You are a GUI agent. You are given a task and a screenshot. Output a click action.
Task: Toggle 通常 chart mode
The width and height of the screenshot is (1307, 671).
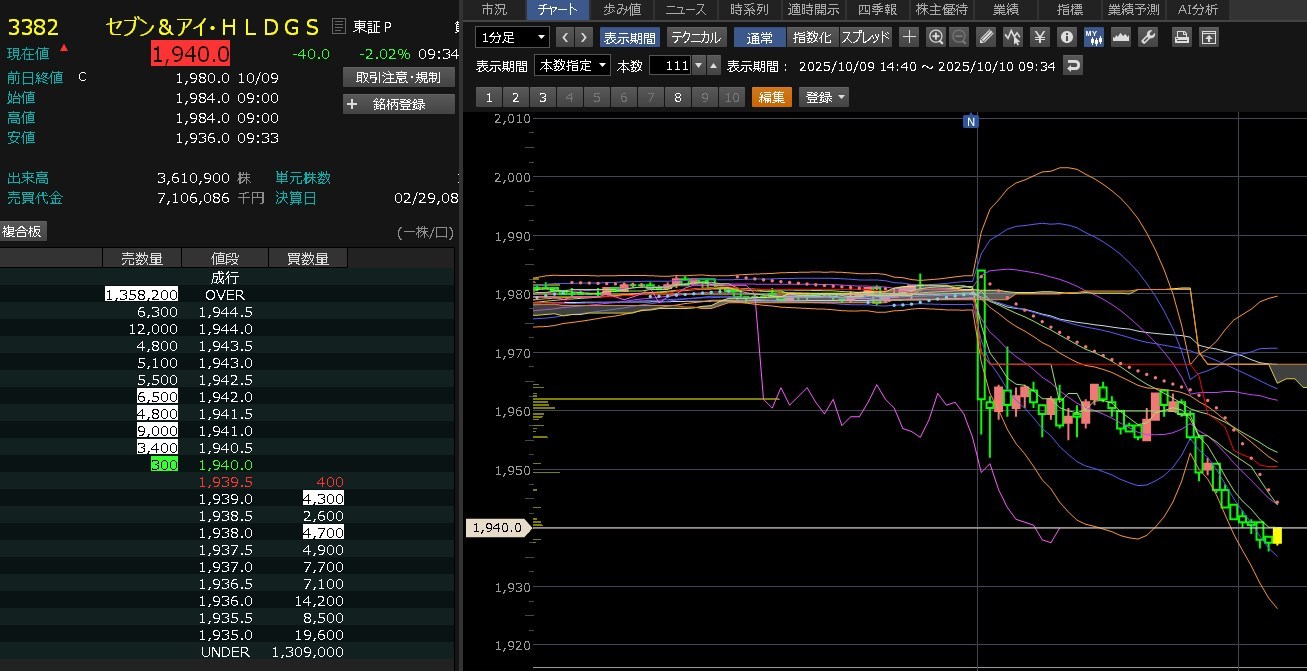759,38
